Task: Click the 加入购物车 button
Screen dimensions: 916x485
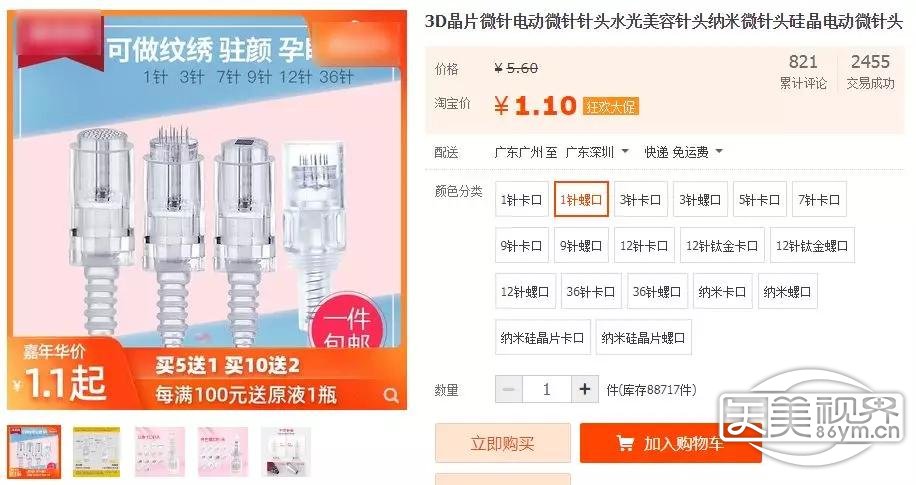Action: [671, 444]
